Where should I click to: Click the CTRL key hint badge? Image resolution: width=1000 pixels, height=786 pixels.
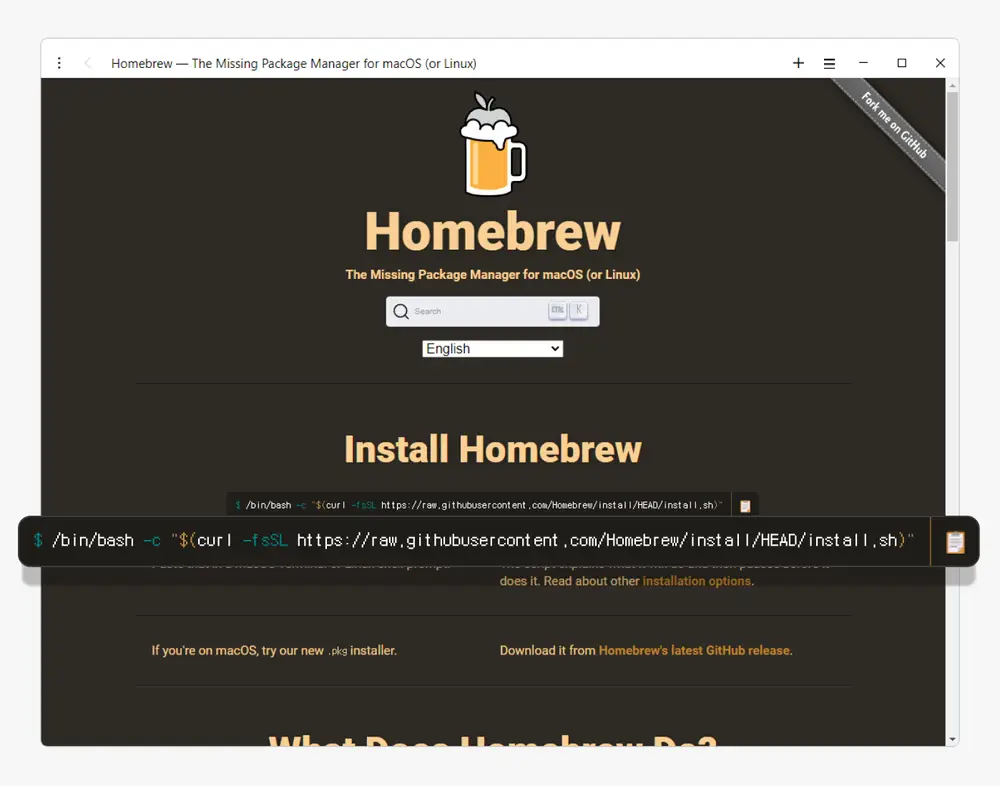coord(557,310)
